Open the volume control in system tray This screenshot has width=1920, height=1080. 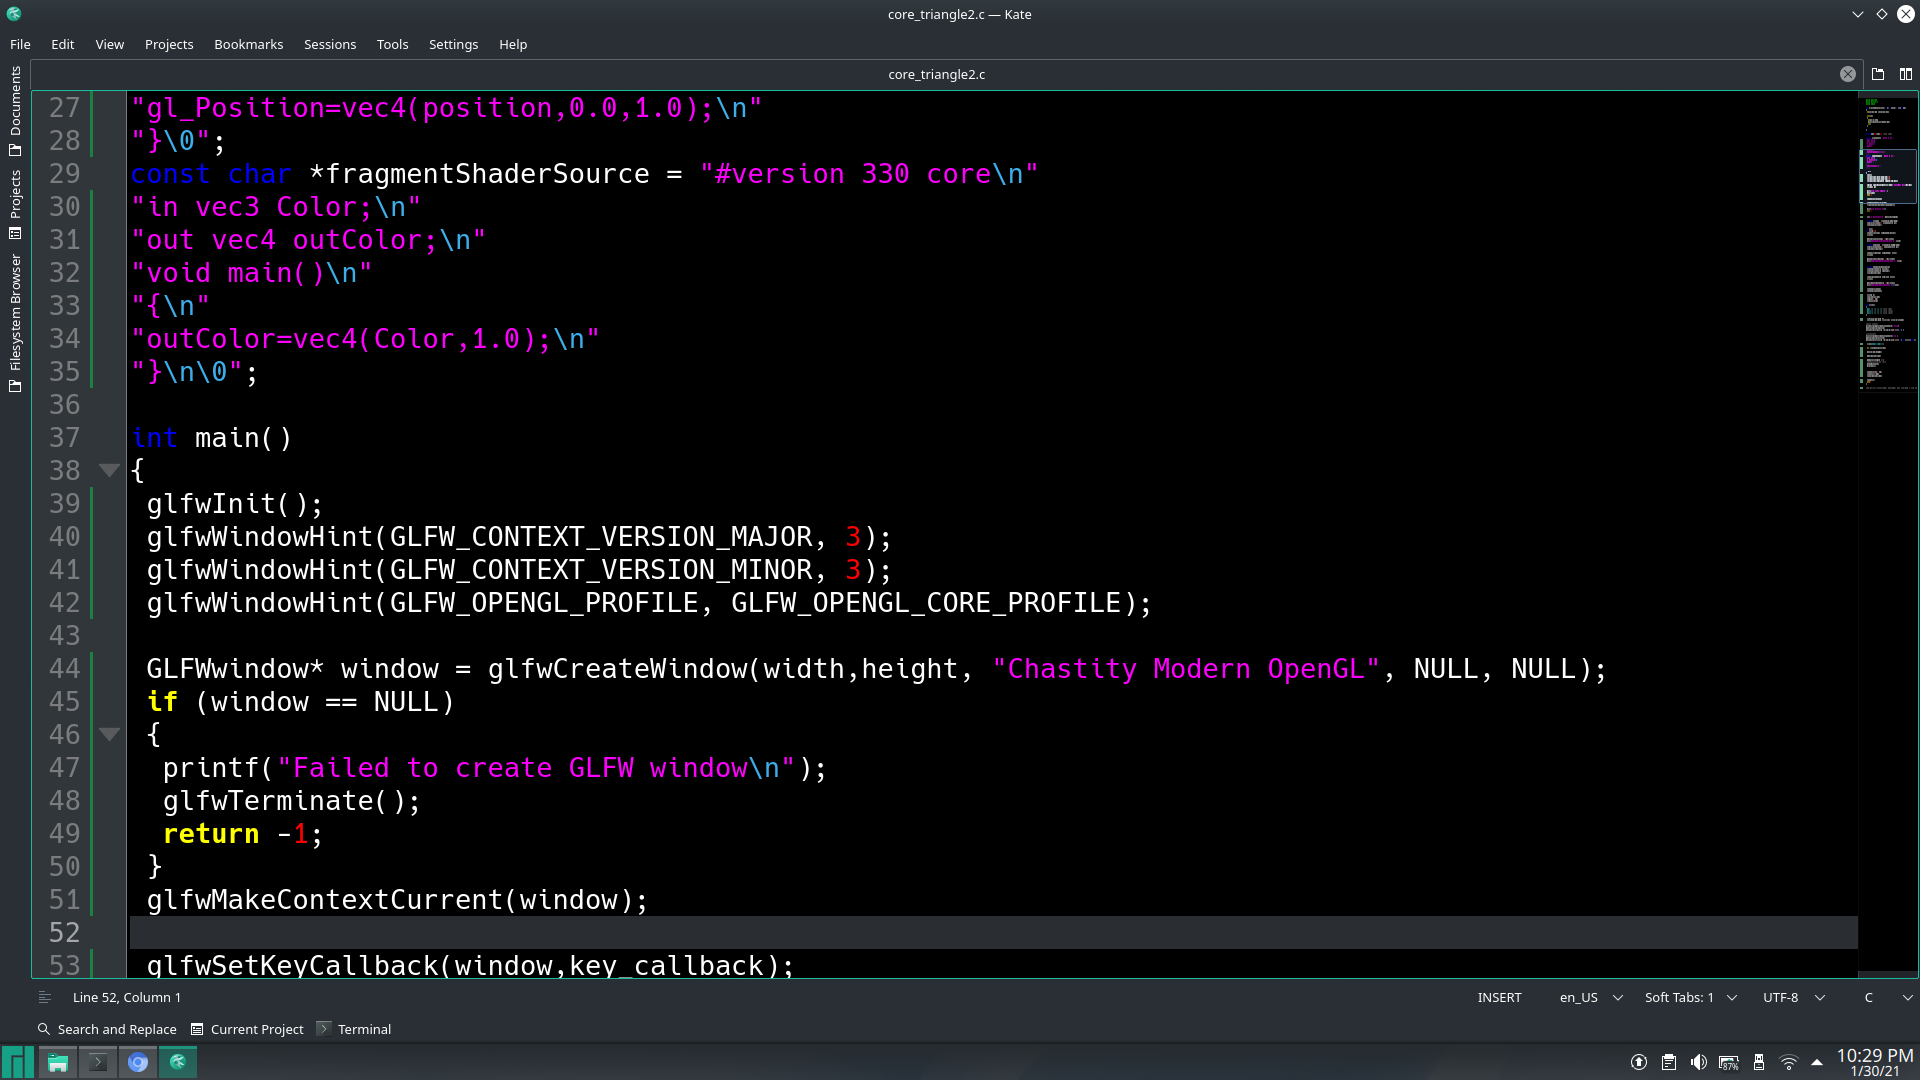point(1699,1062)
